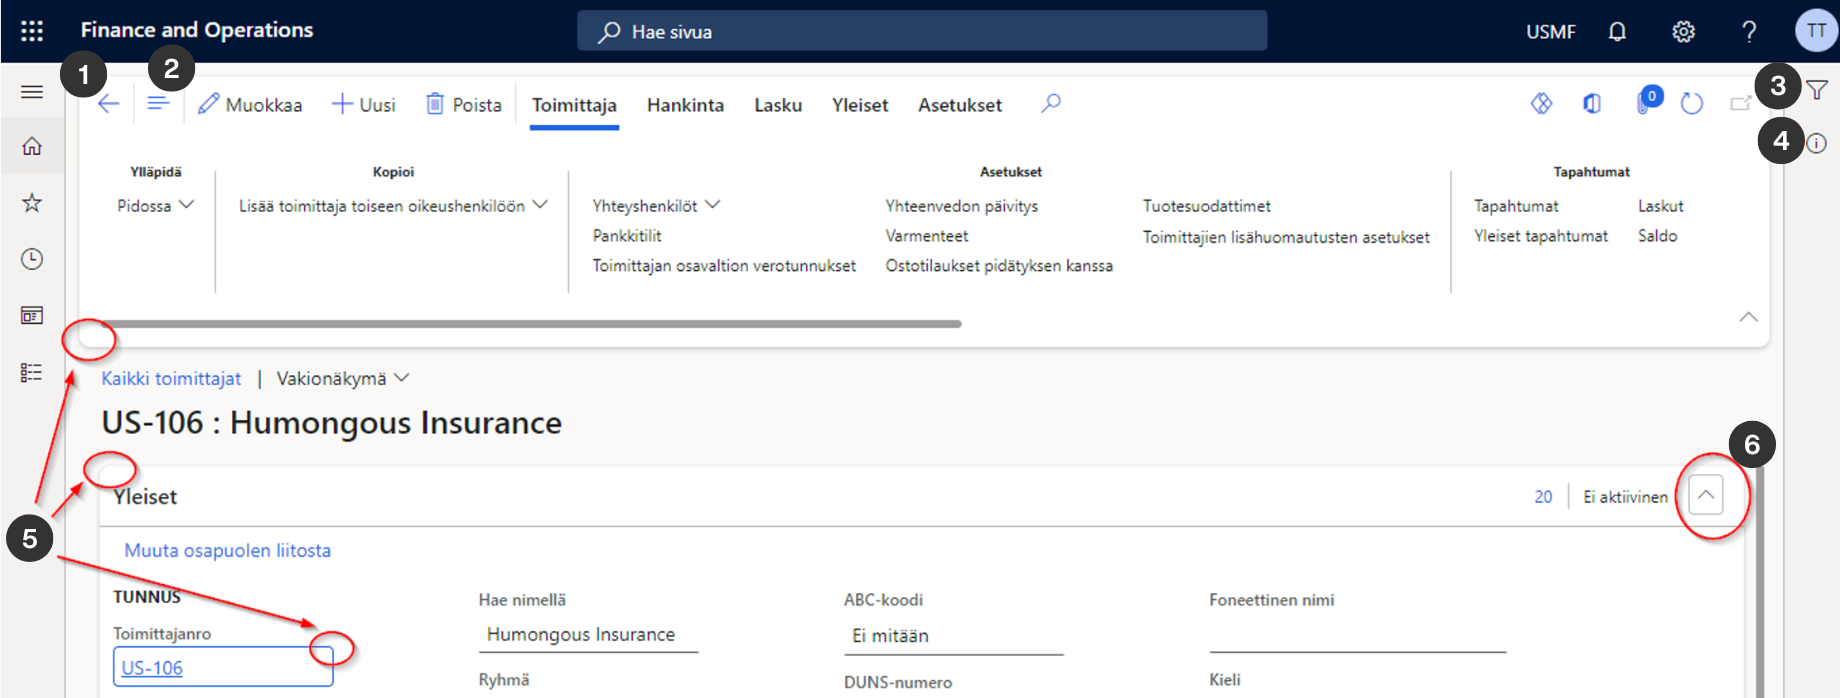1840x698 pixels.
Task: Open the related information pane icon
Action: point(1817,144)
